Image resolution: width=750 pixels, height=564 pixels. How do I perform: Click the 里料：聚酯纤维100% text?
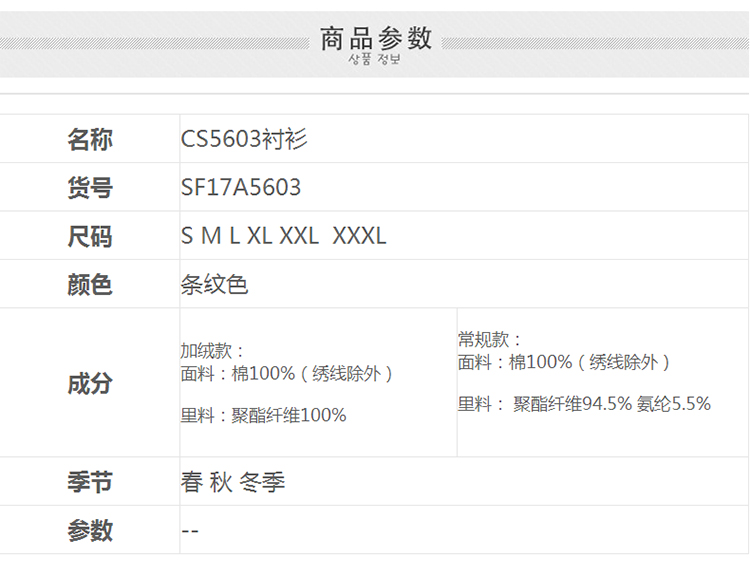pos(263,415)
